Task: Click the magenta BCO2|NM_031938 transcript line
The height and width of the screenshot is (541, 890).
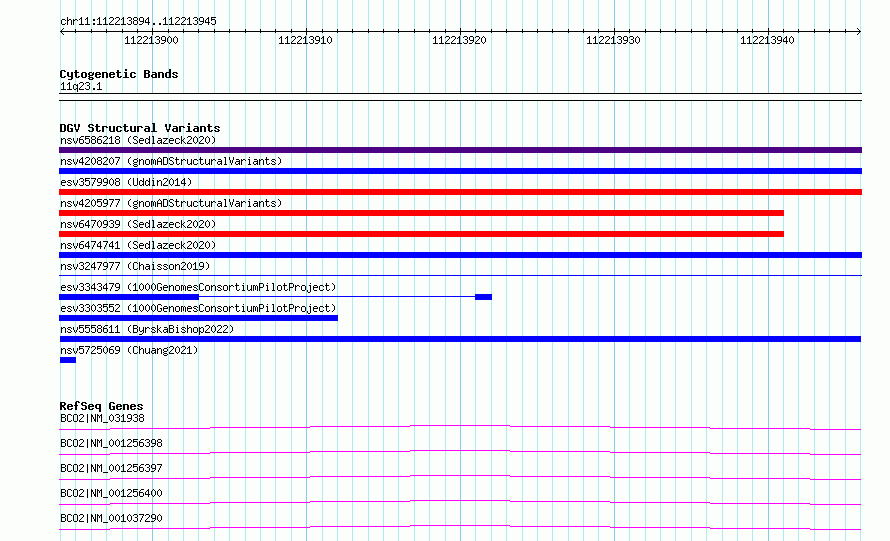Action: click(x=460, y=427)
